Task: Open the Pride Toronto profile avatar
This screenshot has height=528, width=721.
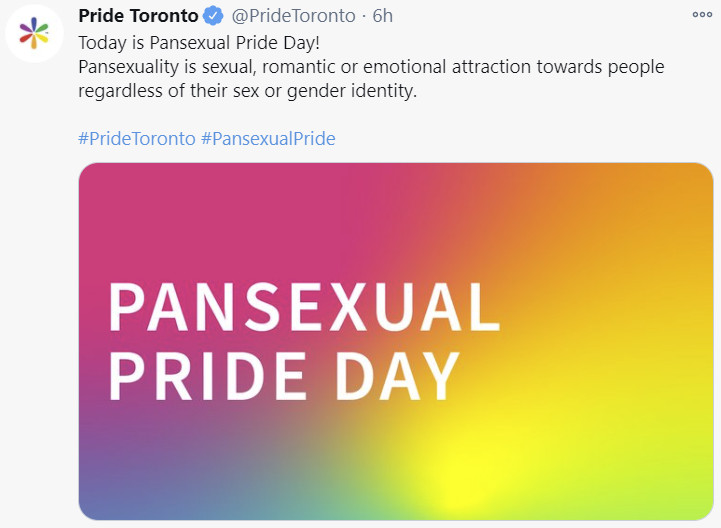Action: 34,33
